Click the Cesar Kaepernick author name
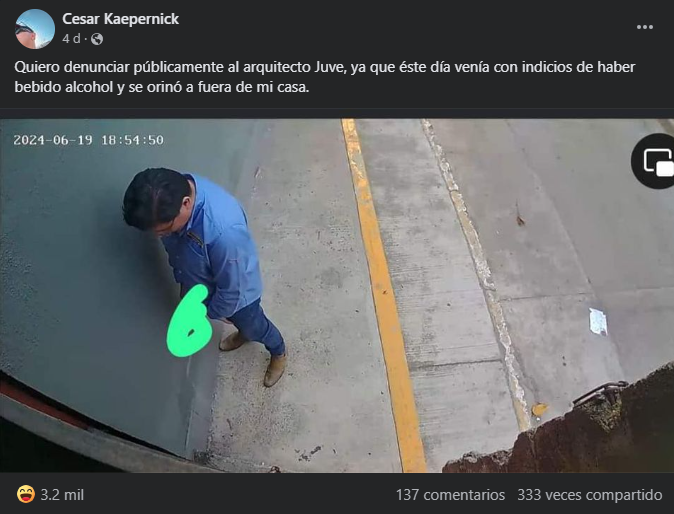This screenshot has height=514, width=674. [120, 19]
